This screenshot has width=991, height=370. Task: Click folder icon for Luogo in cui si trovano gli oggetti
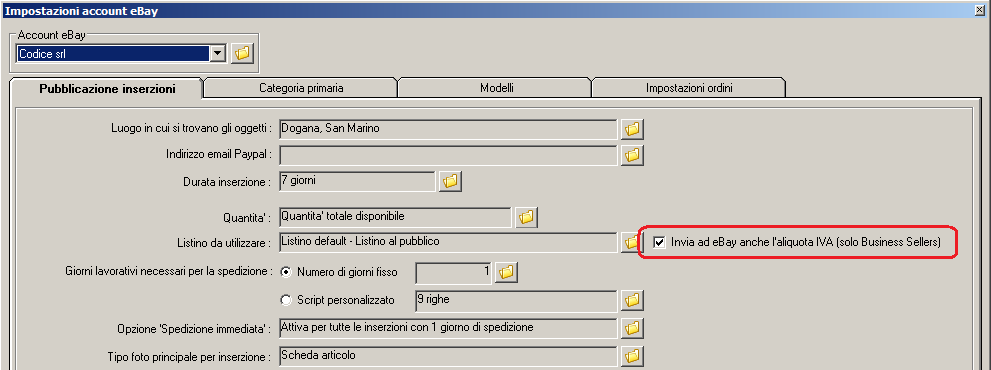coord(632,129)
